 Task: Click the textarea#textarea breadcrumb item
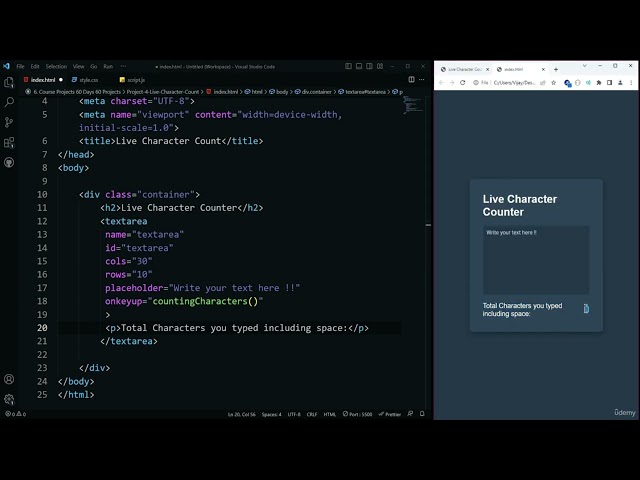pyautogui.click(x=362, y=92)
